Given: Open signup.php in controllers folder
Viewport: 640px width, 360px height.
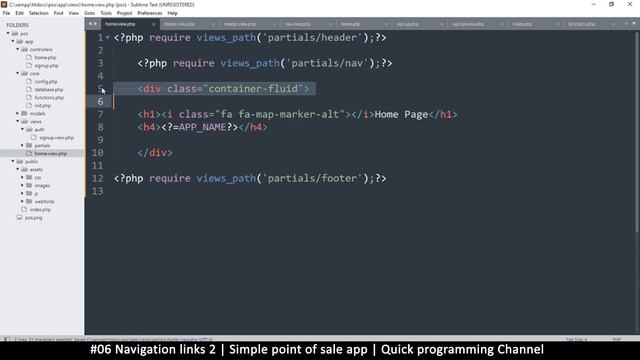Looking at the screenshot, I should click(46, 66).
